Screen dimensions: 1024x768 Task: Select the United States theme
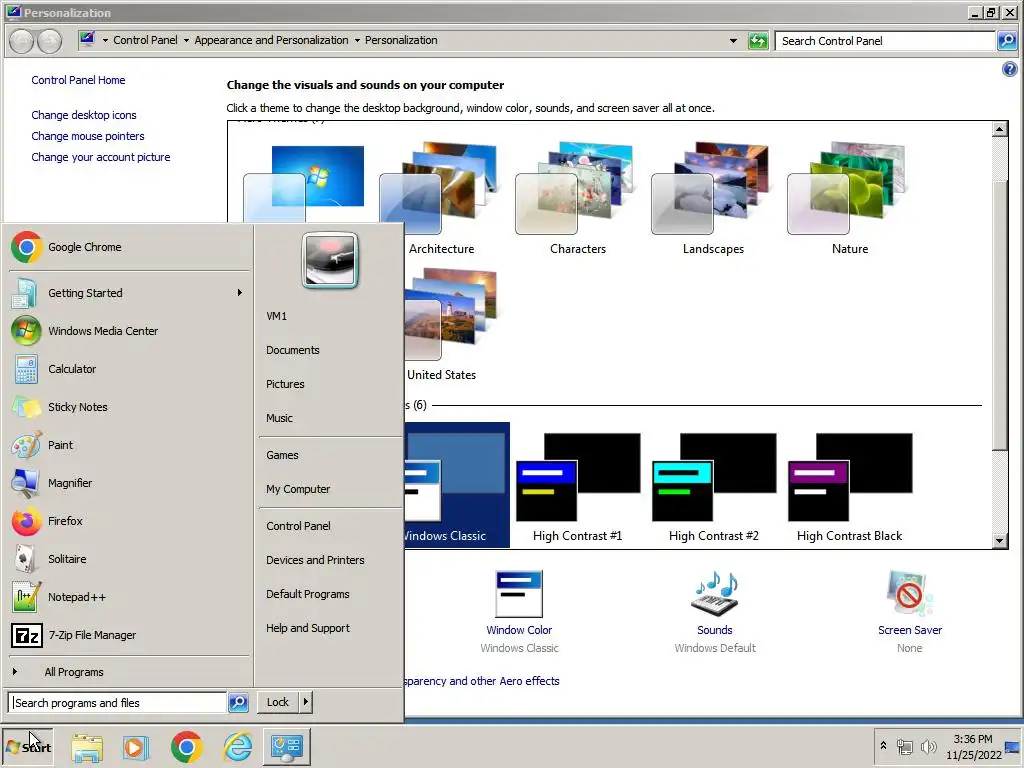(x=449, y=325)
